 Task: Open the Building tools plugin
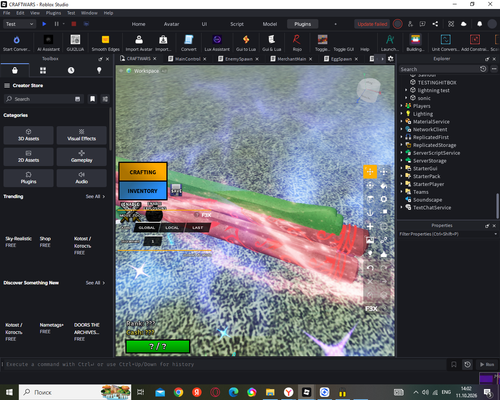click(415, 43)
